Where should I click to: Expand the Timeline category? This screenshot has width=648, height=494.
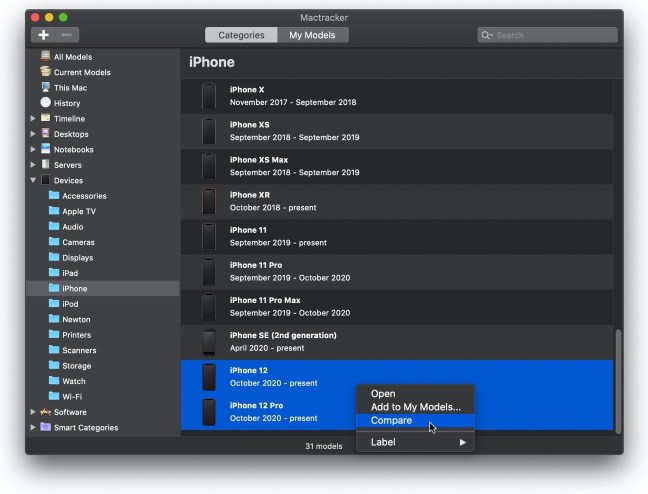33,118
